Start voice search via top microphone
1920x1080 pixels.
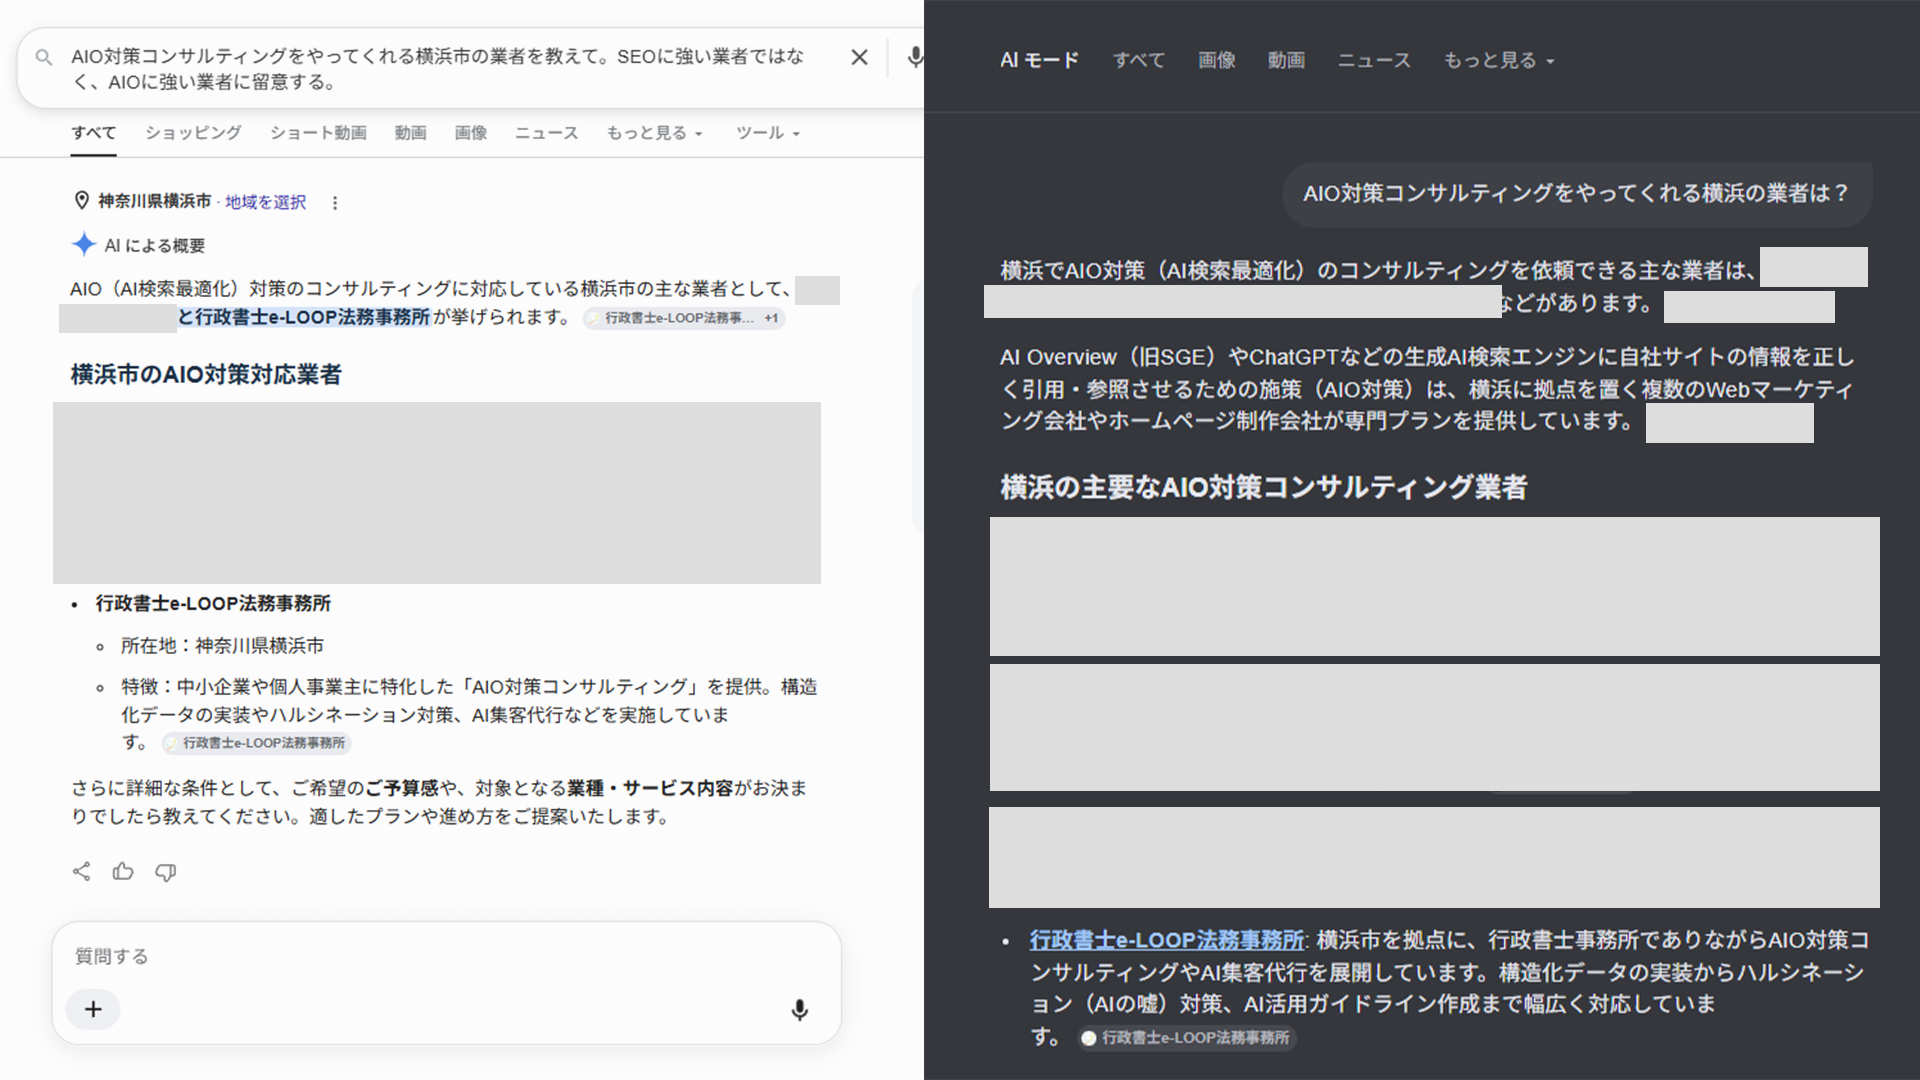(914, 58)
